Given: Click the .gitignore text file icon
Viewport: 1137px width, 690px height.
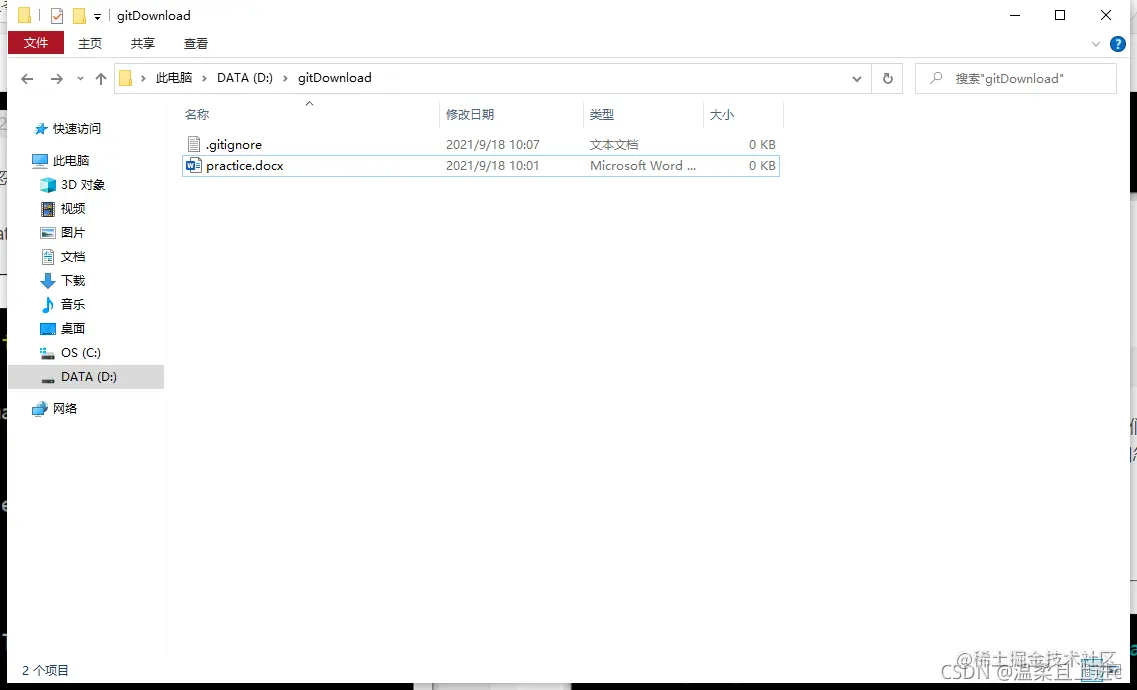Looking at the screenshot, I should 193,145.
